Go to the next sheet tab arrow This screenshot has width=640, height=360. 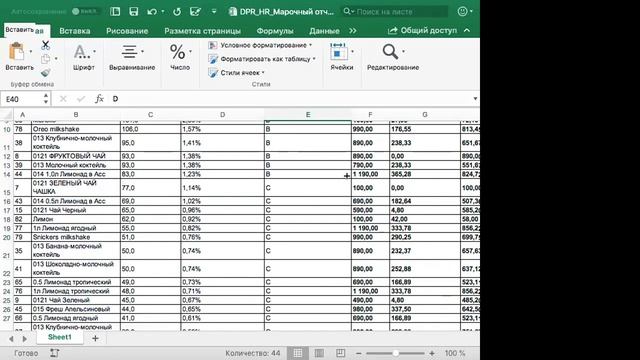(24, 339)
